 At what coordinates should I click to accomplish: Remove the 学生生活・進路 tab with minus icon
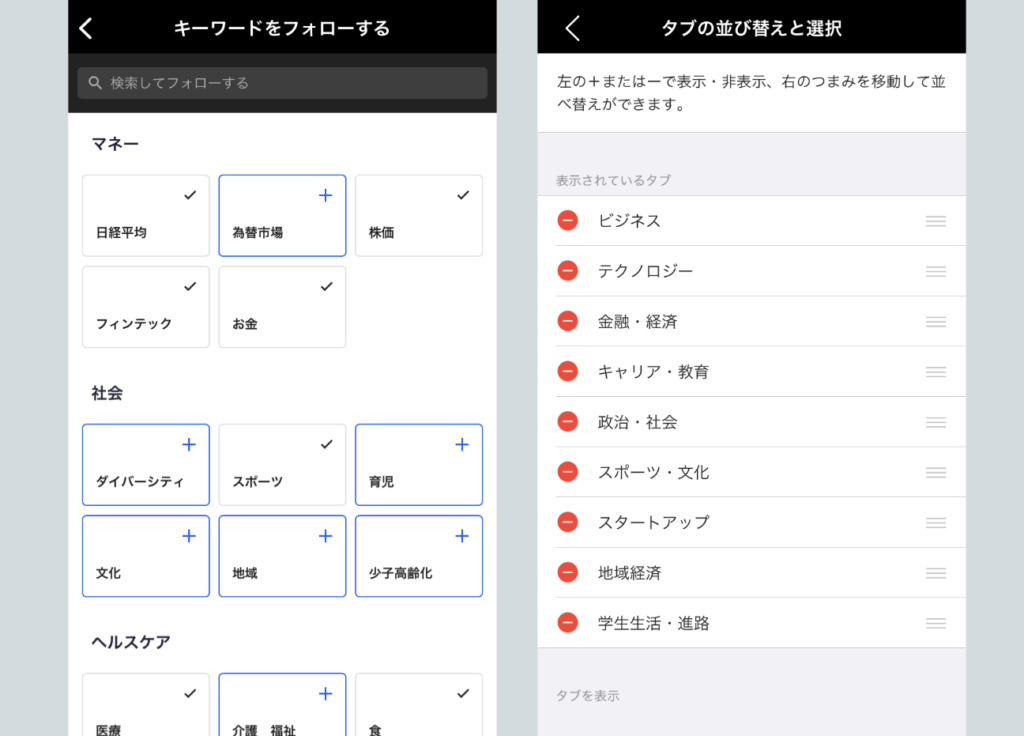coord(568,623)
